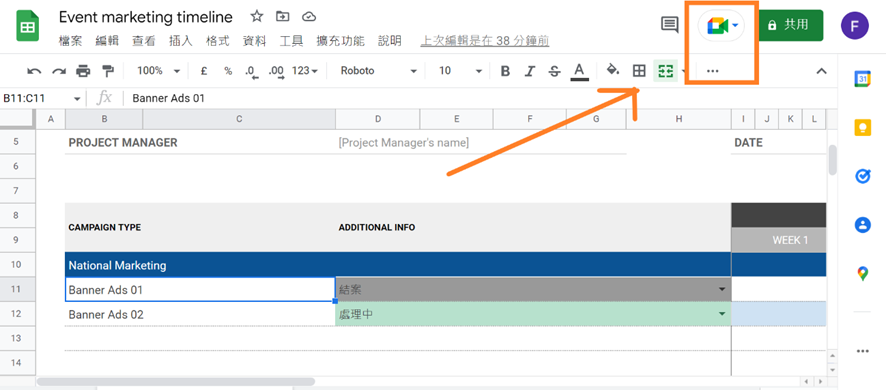Open the 查看 menu
Viewport: 886px width, 390px height.
pos(144,41)
